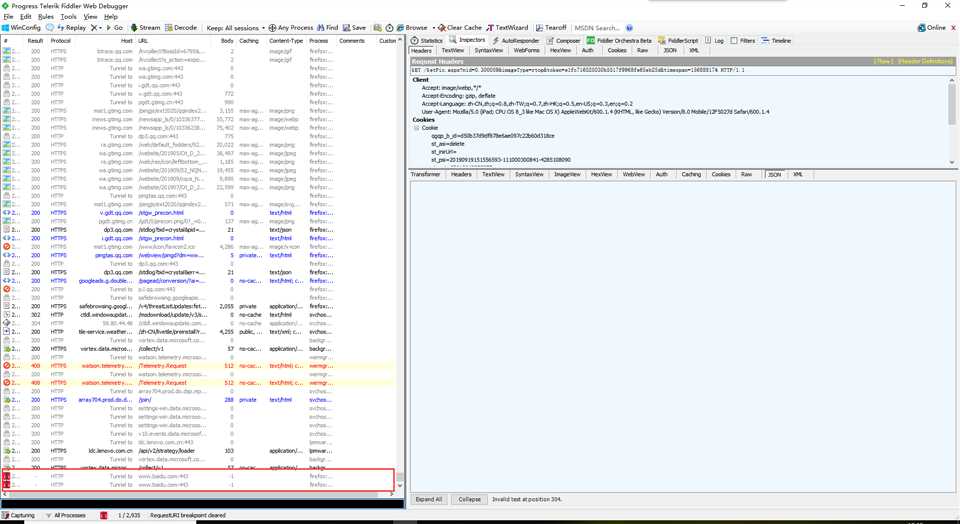The height and width of the screenshot is (524, 960).
Task: Select response Caching tab
Action: [x=691, y=174]
